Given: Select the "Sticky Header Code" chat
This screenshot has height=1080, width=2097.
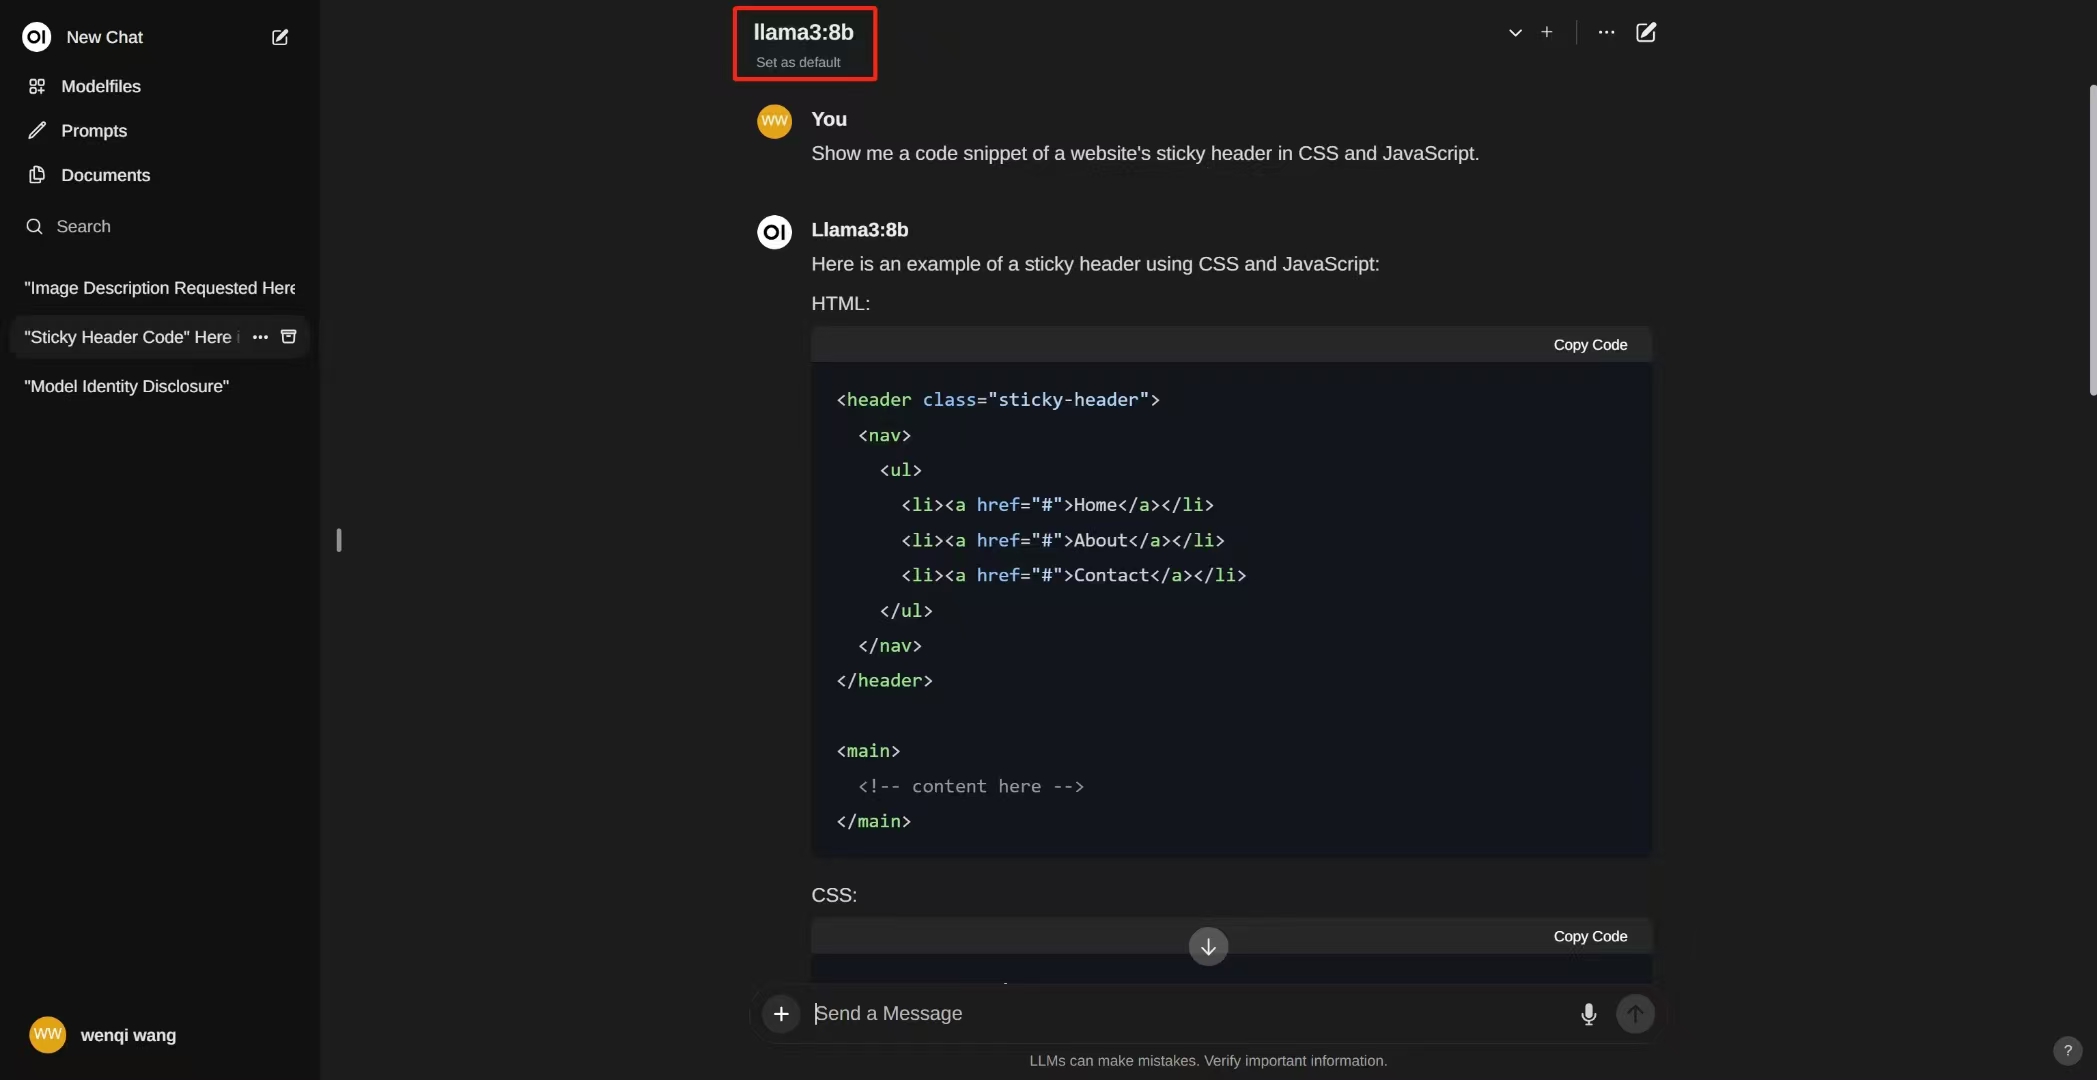Looking at the screenshot, I should 128,337.
